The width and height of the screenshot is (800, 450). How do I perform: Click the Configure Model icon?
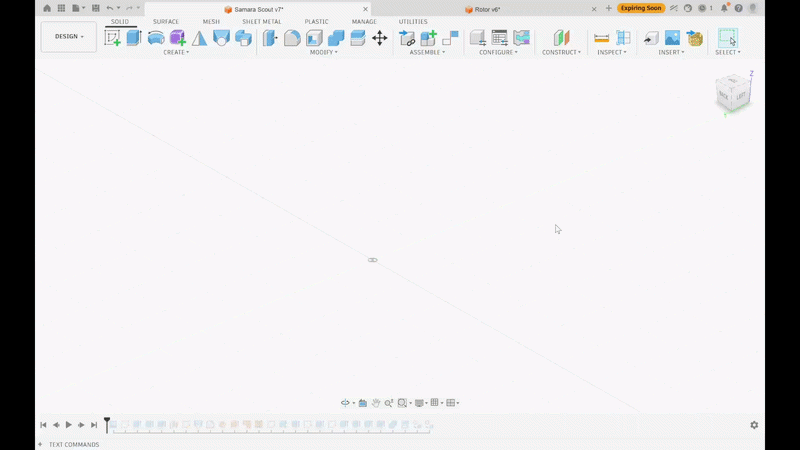point(478,38)
